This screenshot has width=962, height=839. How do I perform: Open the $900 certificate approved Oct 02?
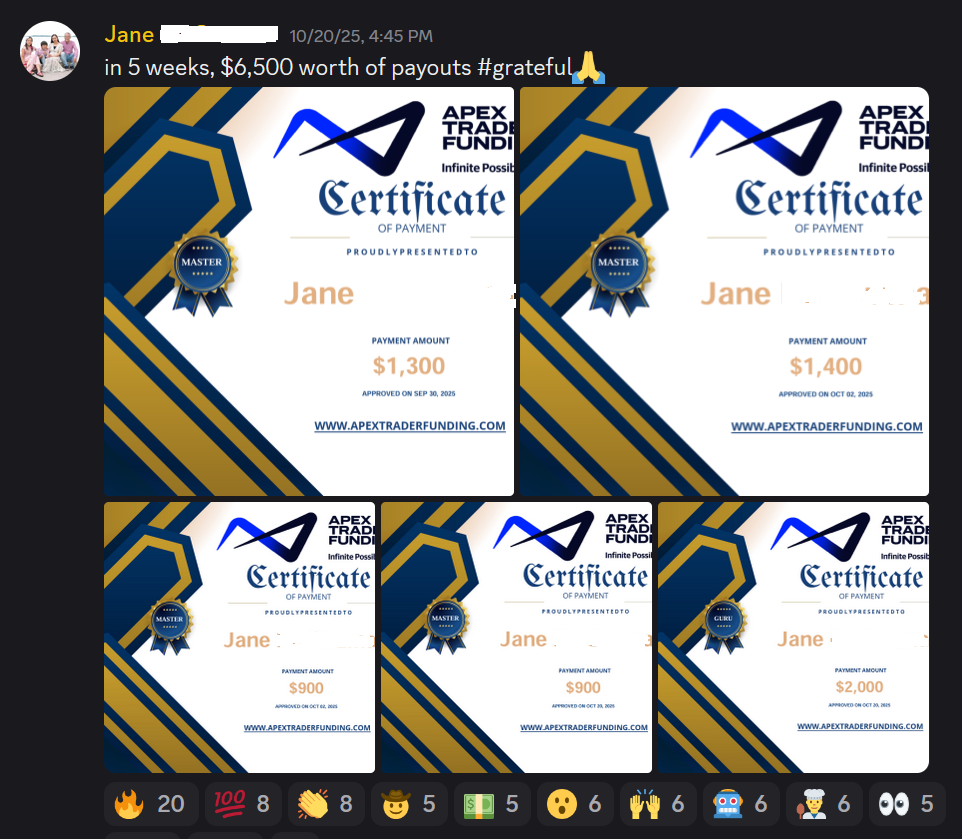click(x=239, y=637)
